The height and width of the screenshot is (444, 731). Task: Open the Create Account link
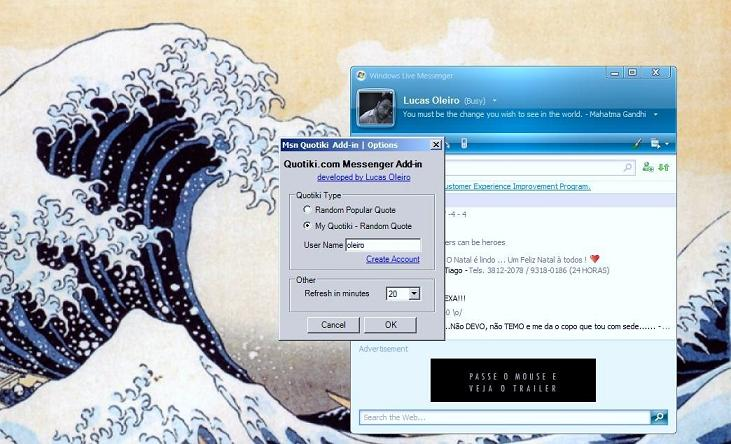coord(393,259)
